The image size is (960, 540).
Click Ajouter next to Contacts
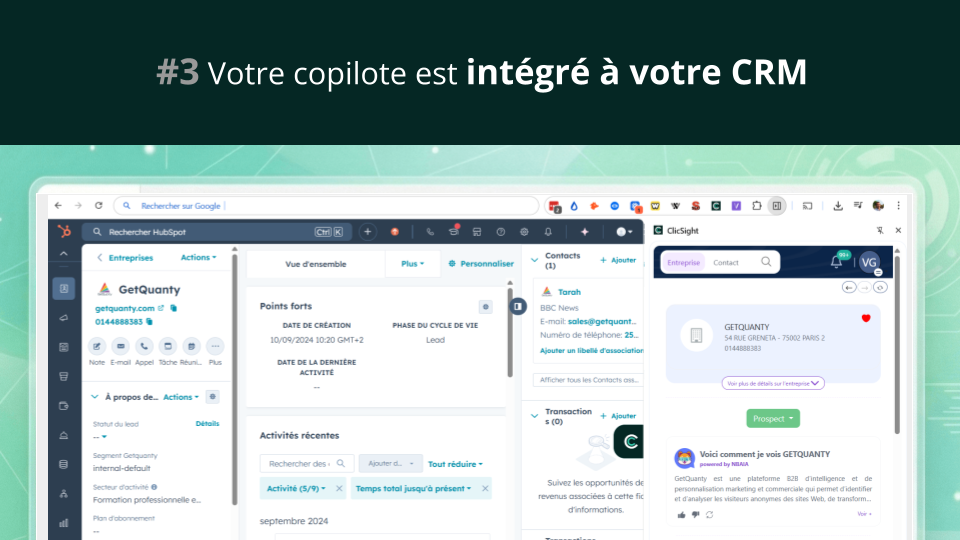[618, 260]
